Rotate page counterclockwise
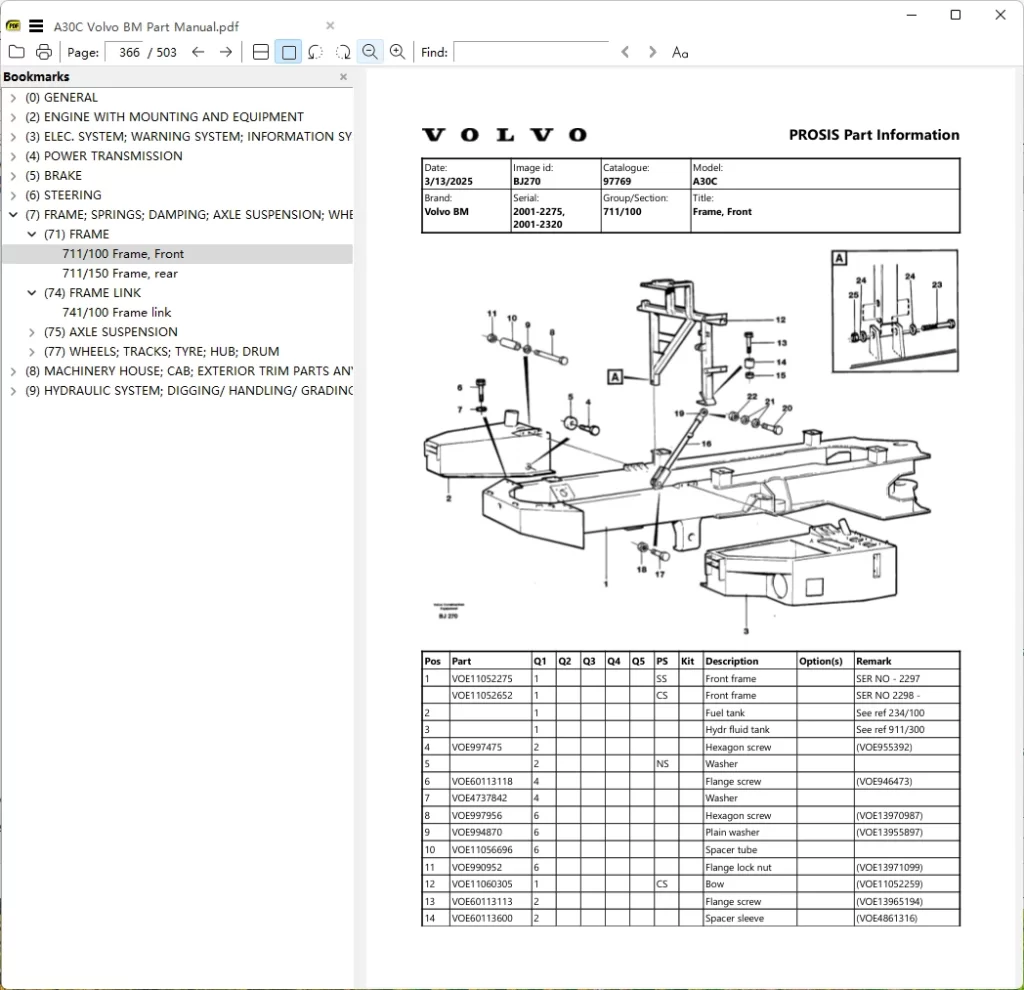Viewport: 1024px width, 990px height. click(x=315, y=52)
